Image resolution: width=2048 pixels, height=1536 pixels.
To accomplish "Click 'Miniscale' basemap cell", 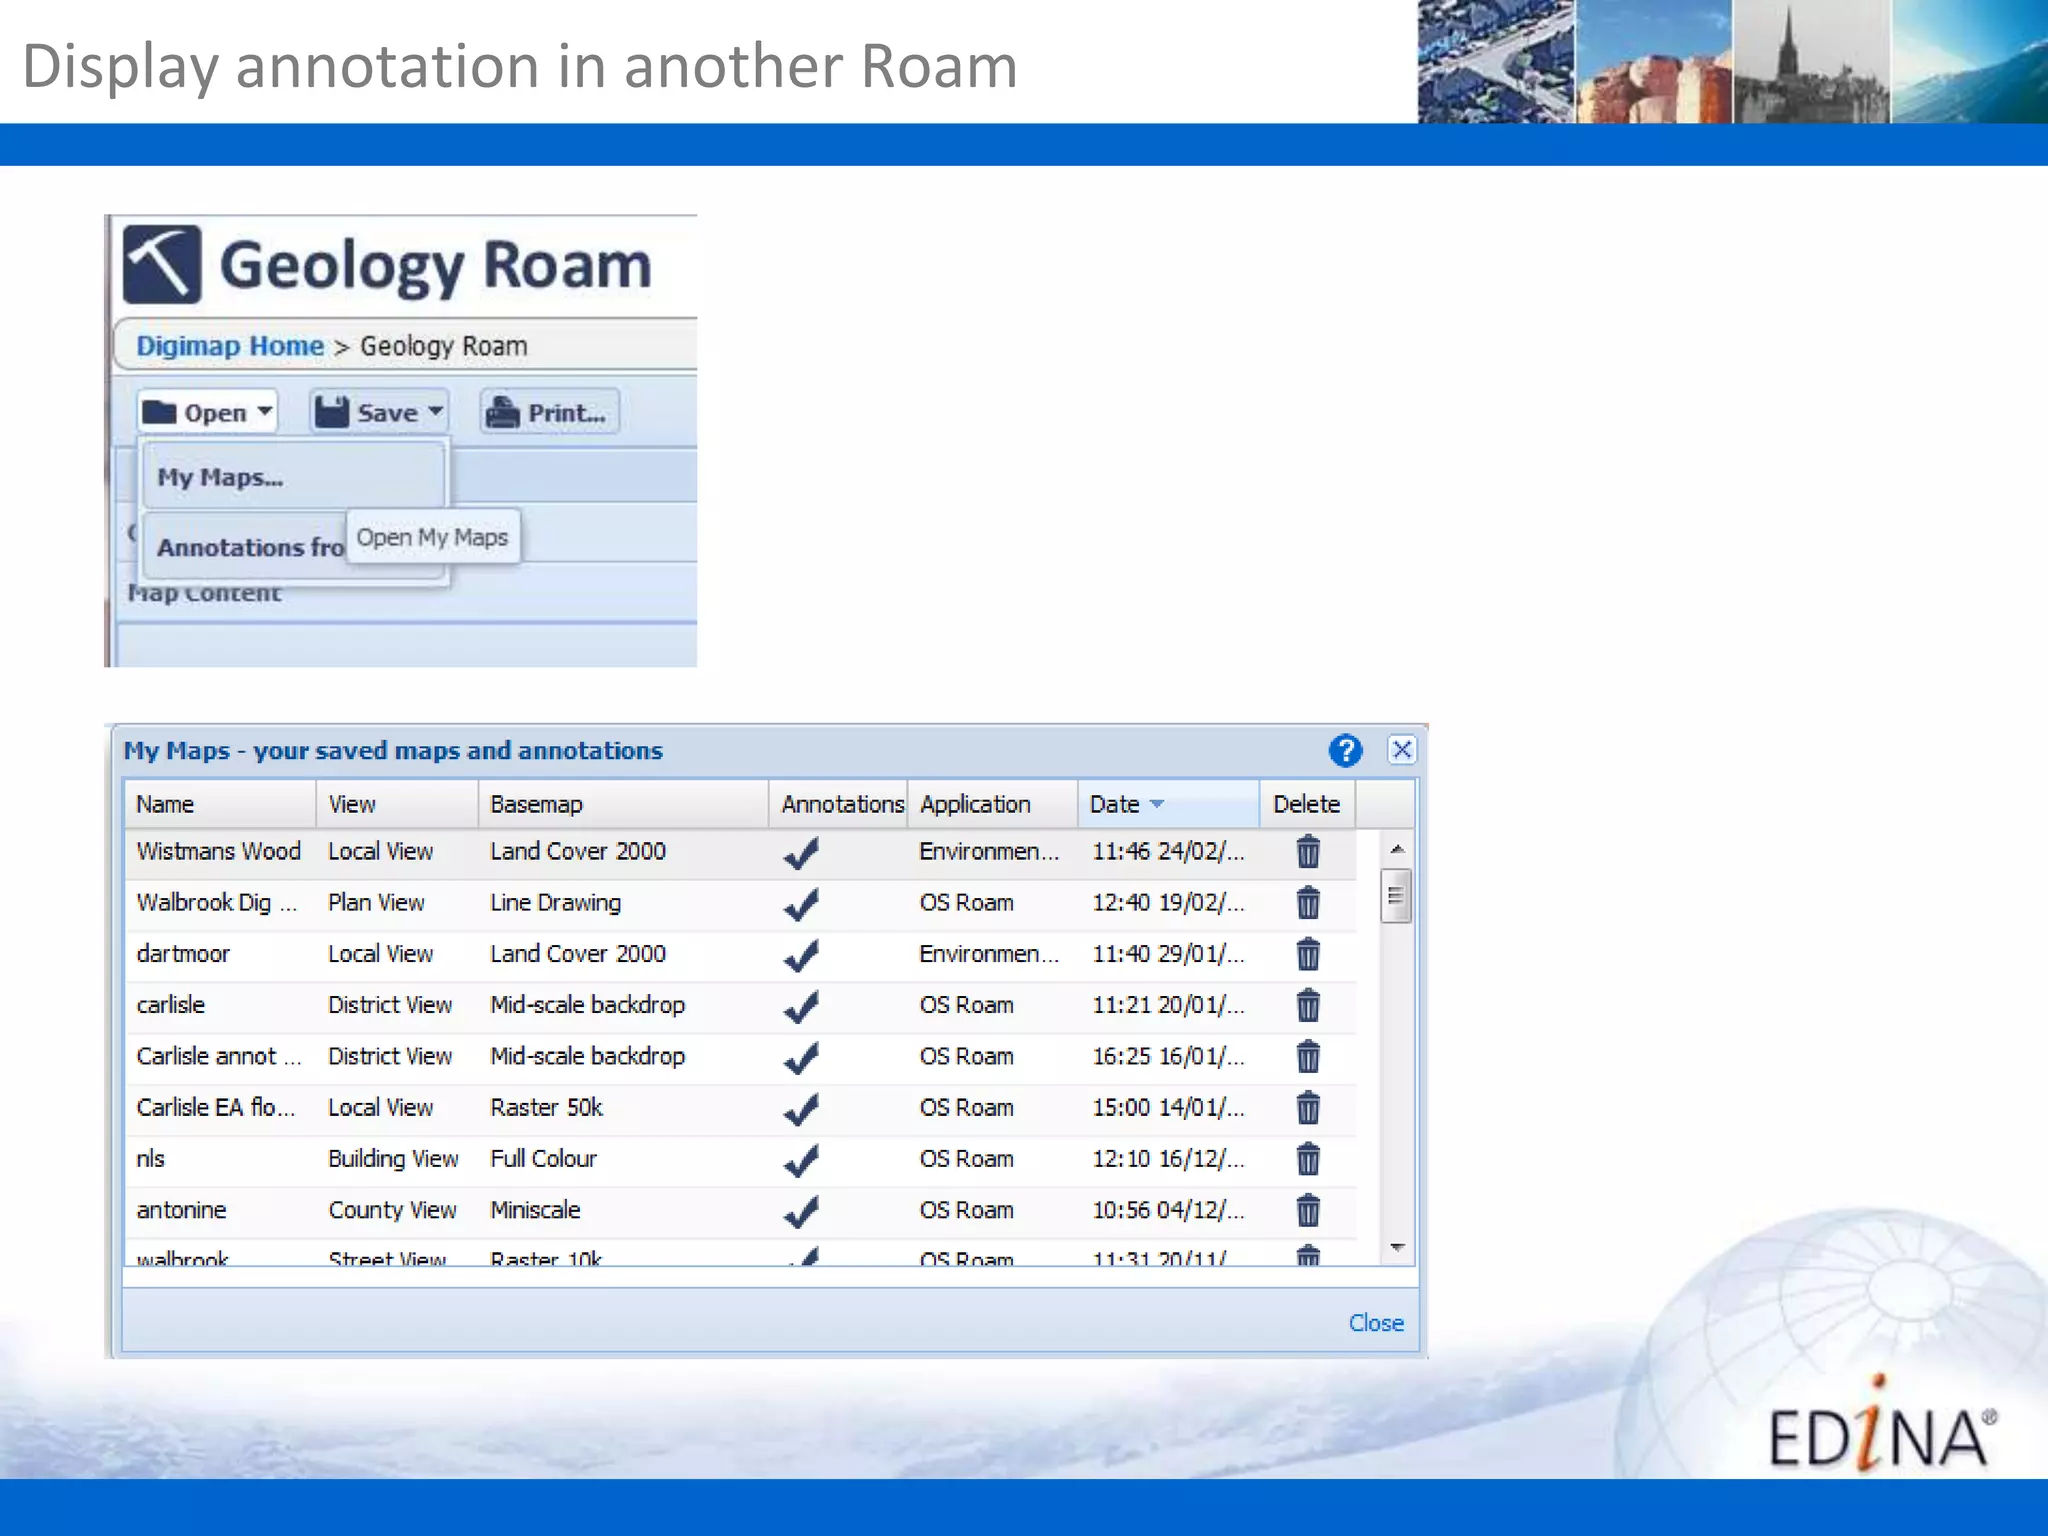I will pos(535,1210).
